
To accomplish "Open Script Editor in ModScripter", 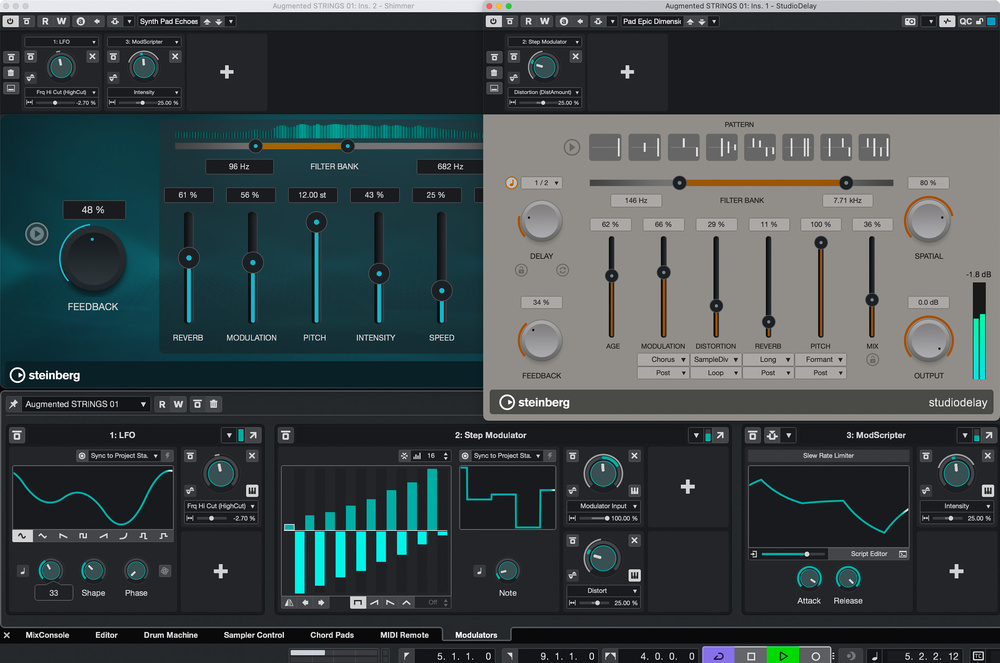I will [x=869, y=554].
